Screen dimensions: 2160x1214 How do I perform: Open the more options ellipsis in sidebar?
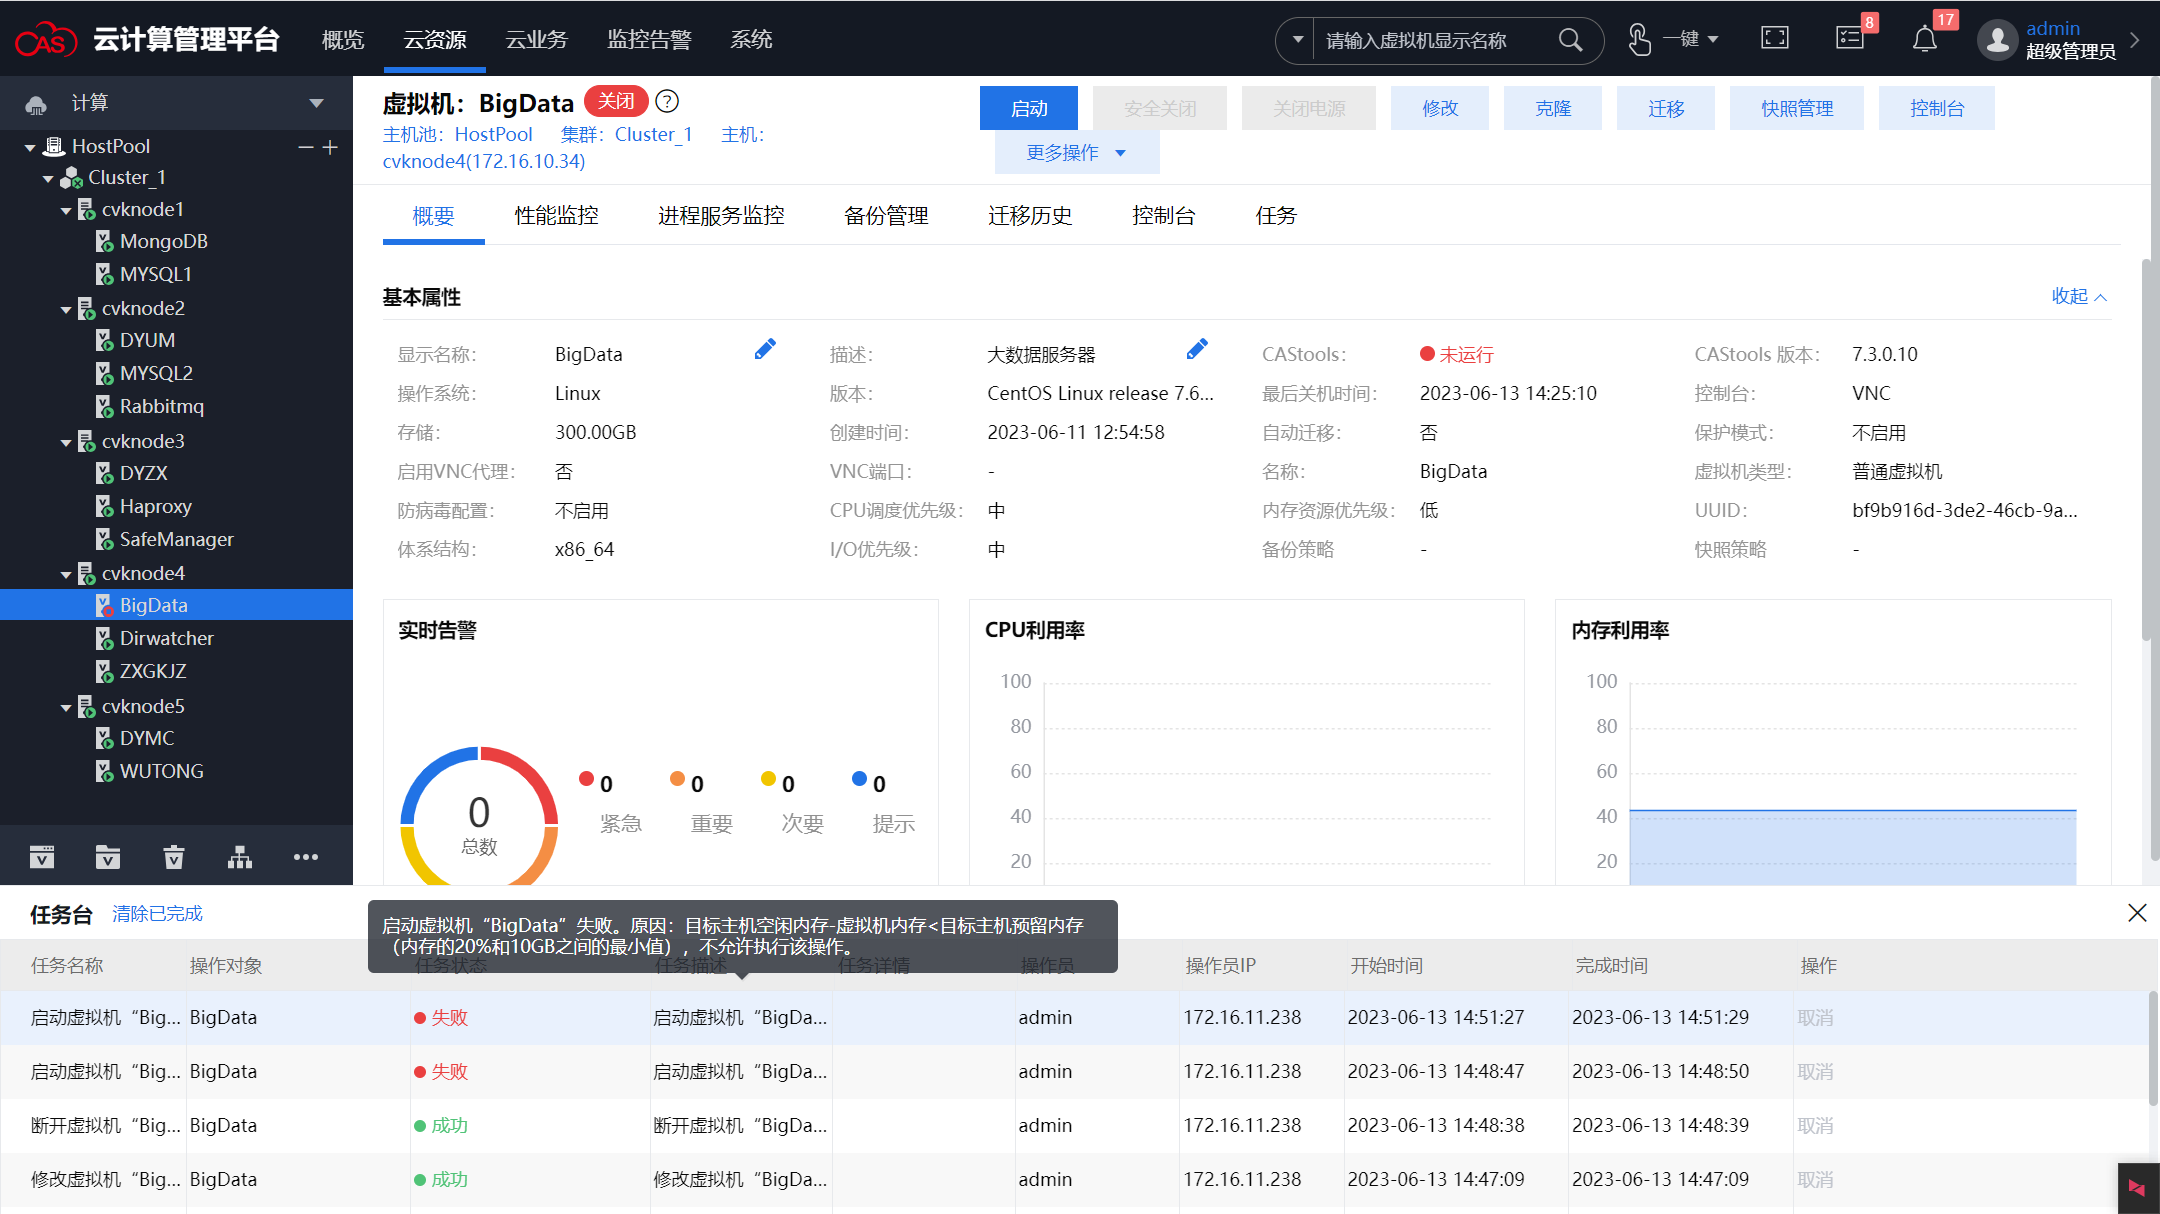coord(306,857)
